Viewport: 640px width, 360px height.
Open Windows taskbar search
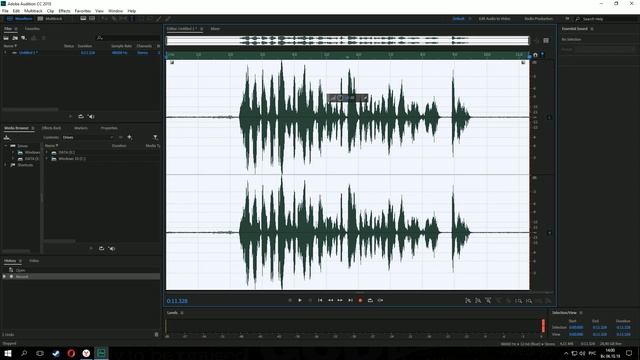point(24,353)
